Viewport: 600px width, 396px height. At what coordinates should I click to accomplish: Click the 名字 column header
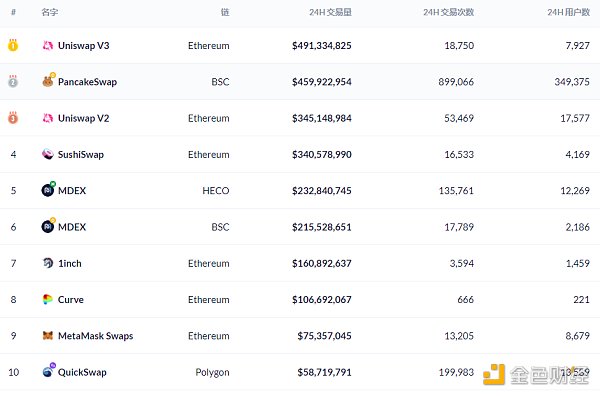tap(50, 12)
